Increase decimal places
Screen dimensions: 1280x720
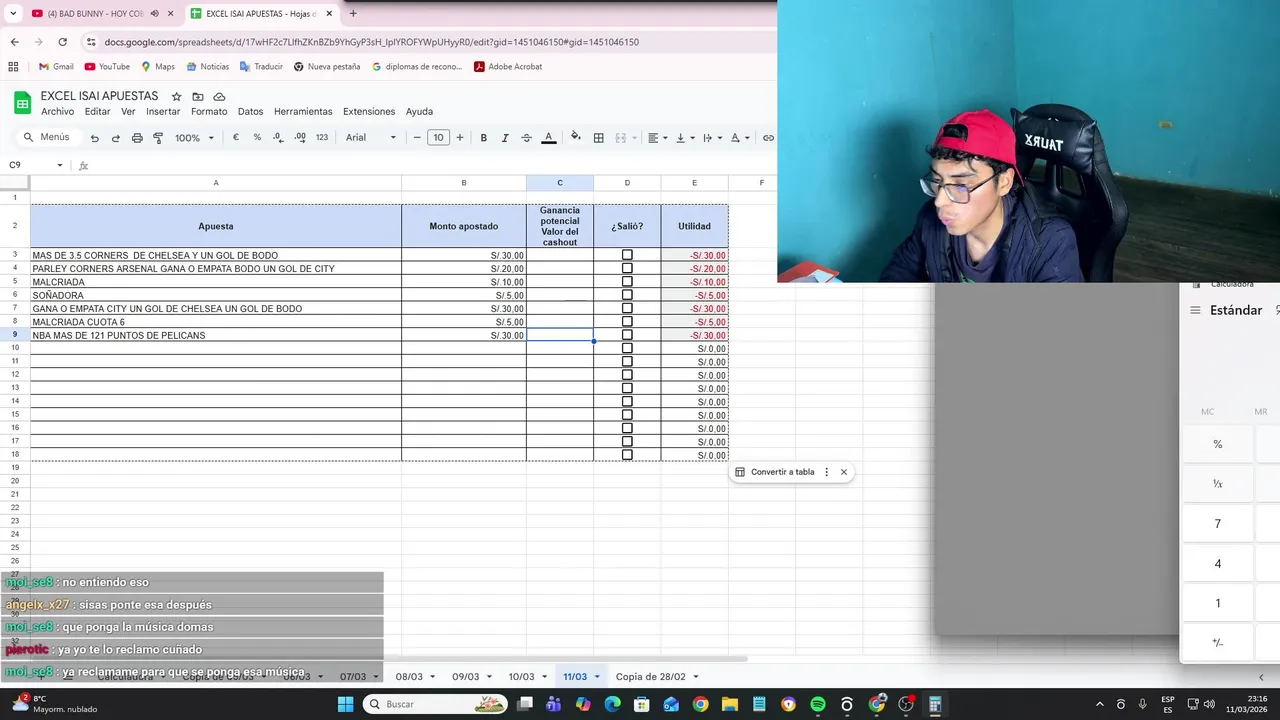pos(300,138)
